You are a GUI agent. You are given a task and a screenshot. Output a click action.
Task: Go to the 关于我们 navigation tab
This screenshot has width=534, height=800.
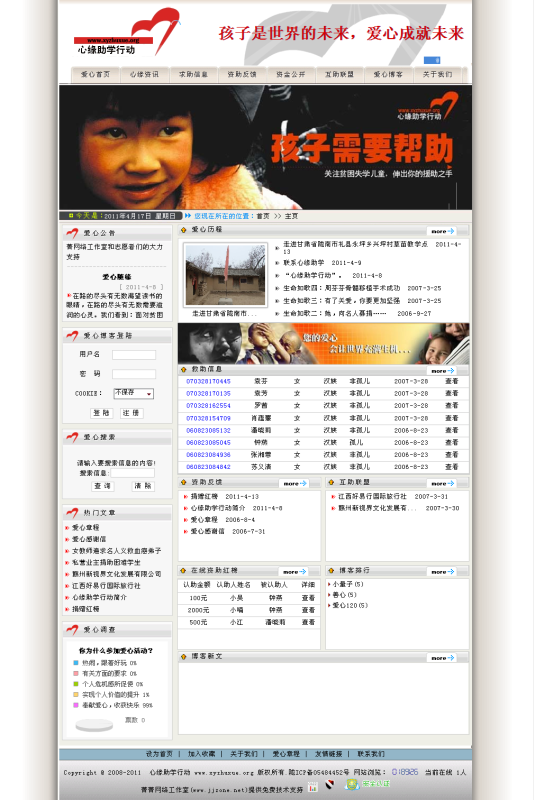[438, 74]
